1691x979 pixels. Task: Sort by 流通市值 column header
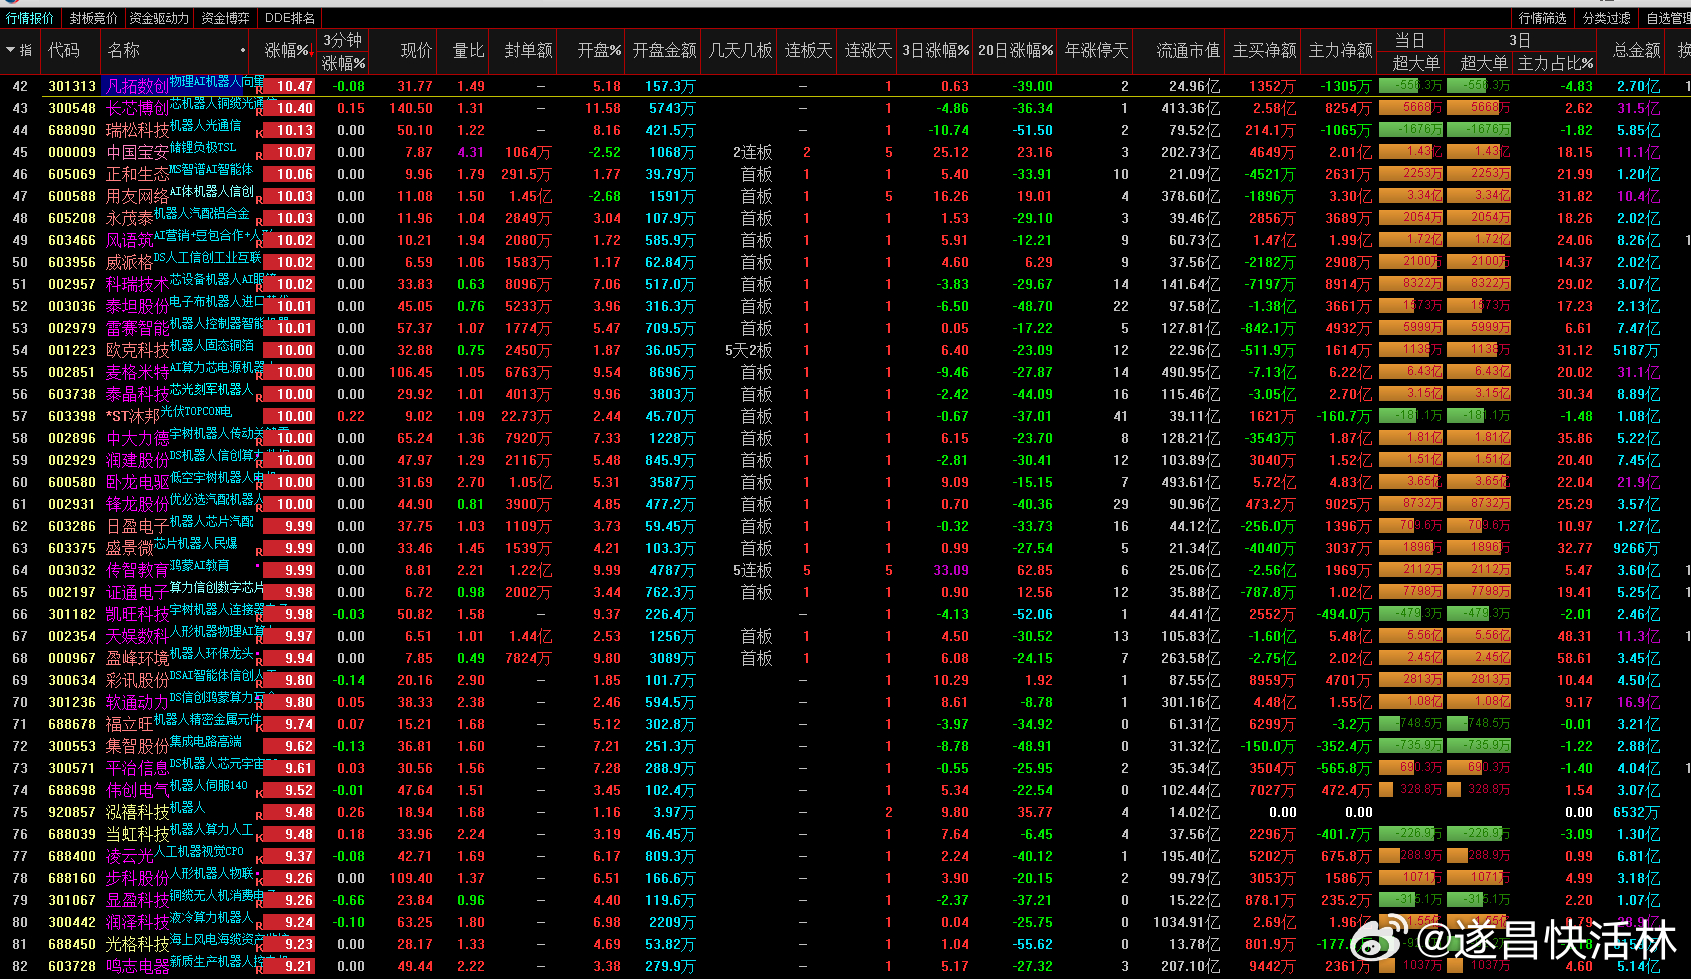1188,50
